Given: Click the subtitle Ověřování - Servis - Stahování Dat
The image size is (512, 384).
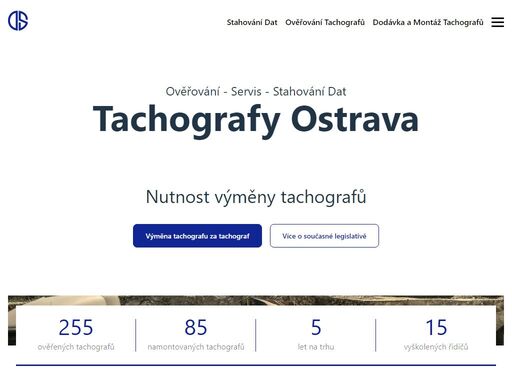Looking at the screenshot, I should [256, 91].
